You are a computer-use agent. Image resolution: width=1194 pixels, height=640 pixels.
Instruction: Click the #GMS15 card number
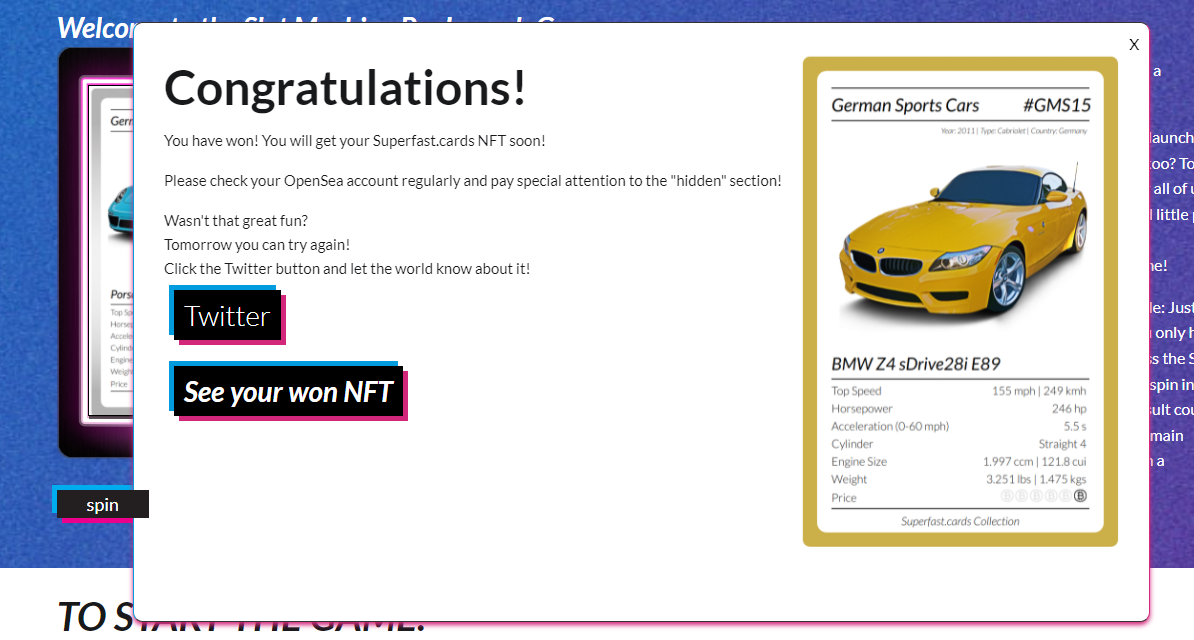coord(1057,105)
